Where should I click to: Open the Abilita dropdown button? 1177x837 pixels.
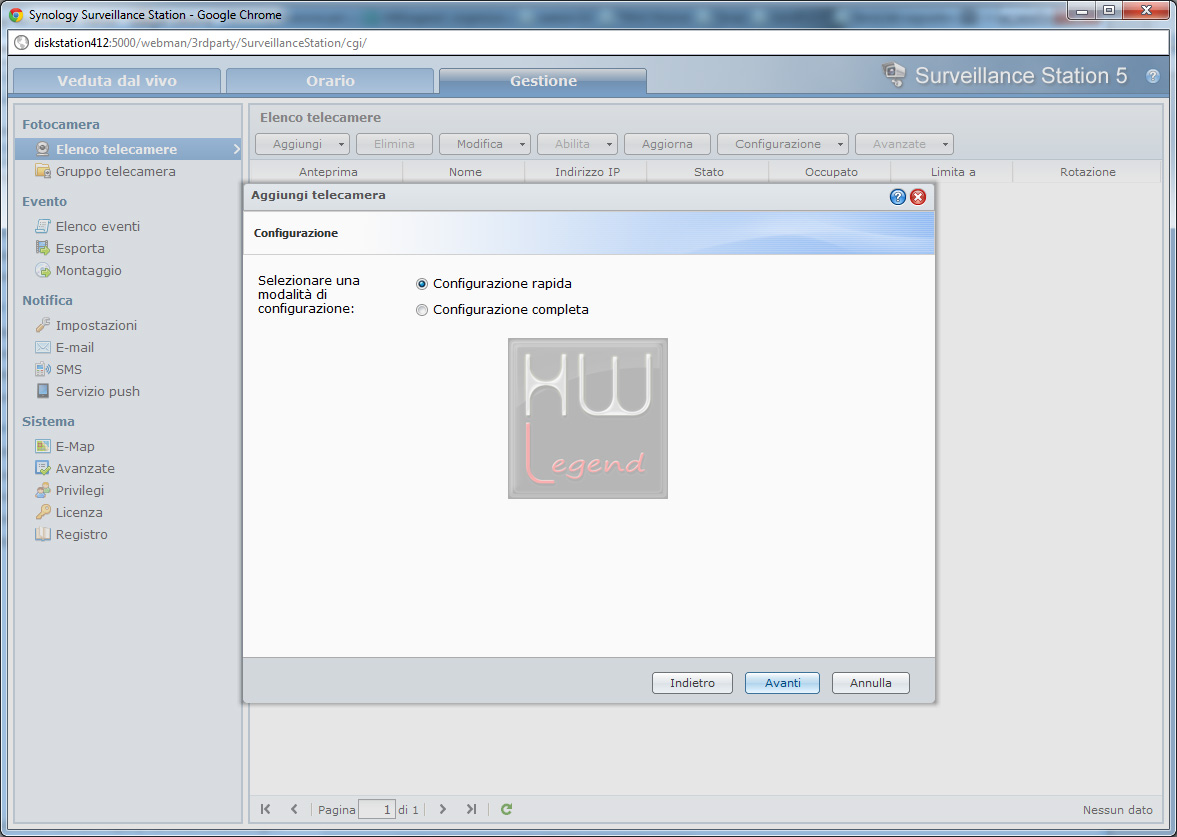(x=577, y=144)
